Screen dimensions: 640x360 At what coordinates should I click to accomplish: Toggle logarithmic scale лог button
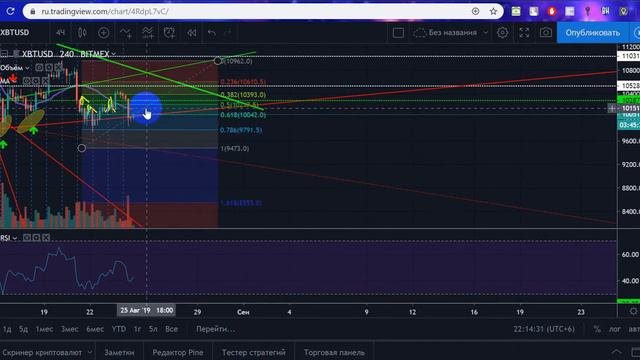click(x=615, y=329)
